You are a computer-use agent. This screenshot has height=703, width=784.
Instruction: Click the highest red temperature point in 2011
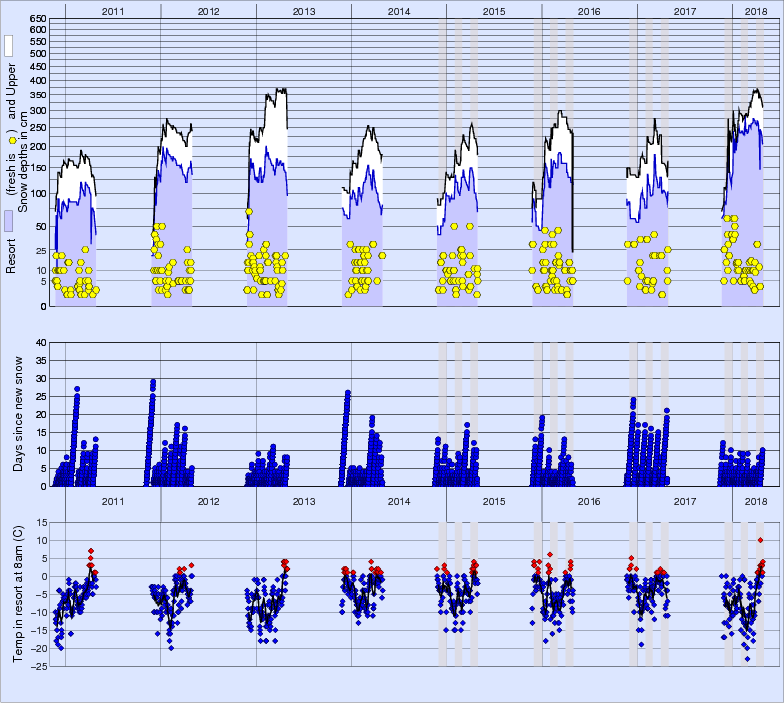91,551
